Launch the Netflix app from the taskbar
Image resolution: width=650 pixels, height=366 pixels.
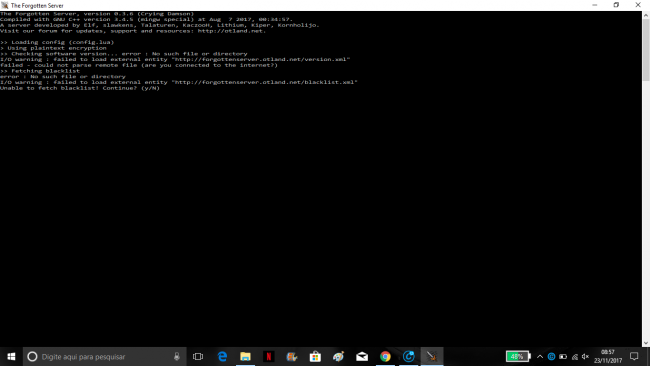tap(269, 356)
